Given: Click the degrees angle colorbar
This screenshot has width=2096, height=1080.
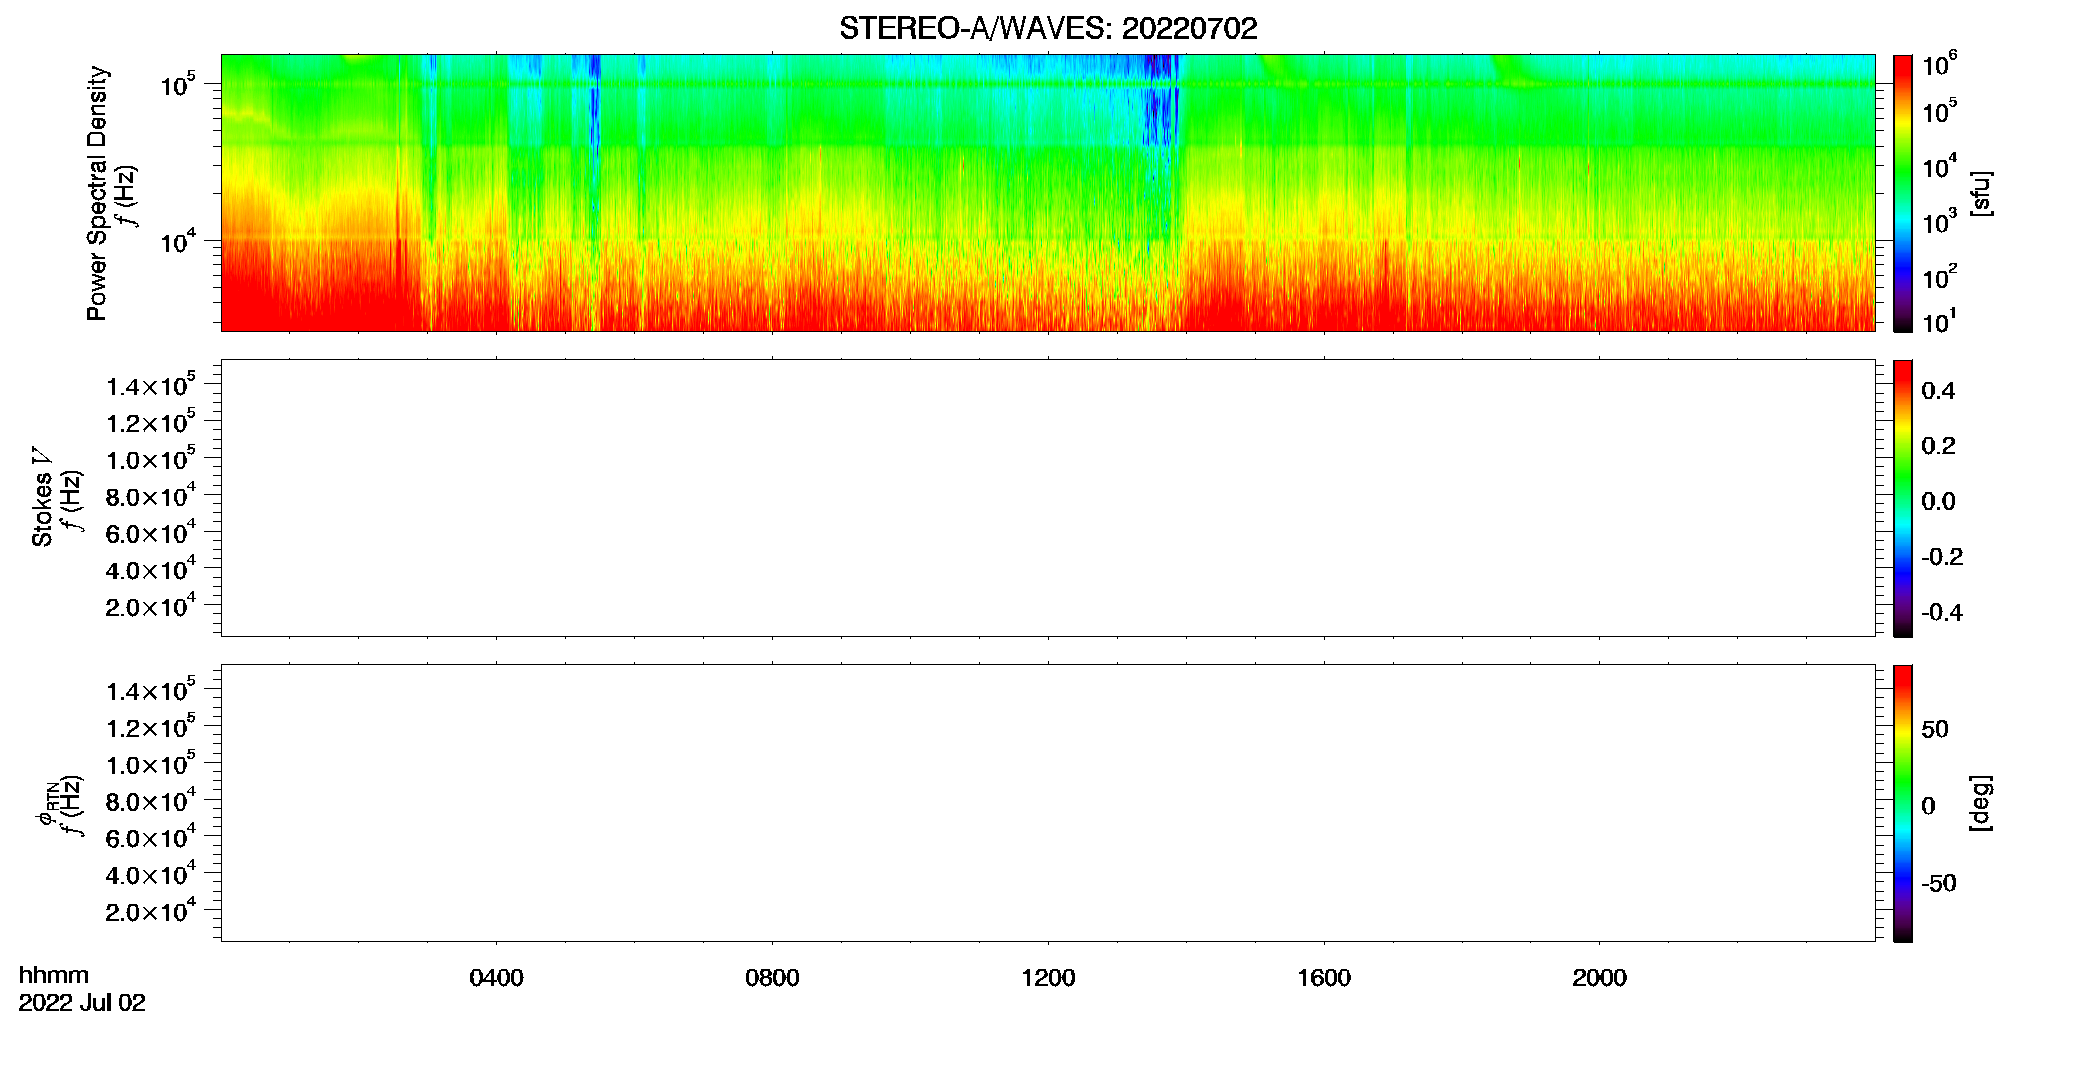Looking at the screenshot, I should pyautogui.click(x=1903, y=803).
